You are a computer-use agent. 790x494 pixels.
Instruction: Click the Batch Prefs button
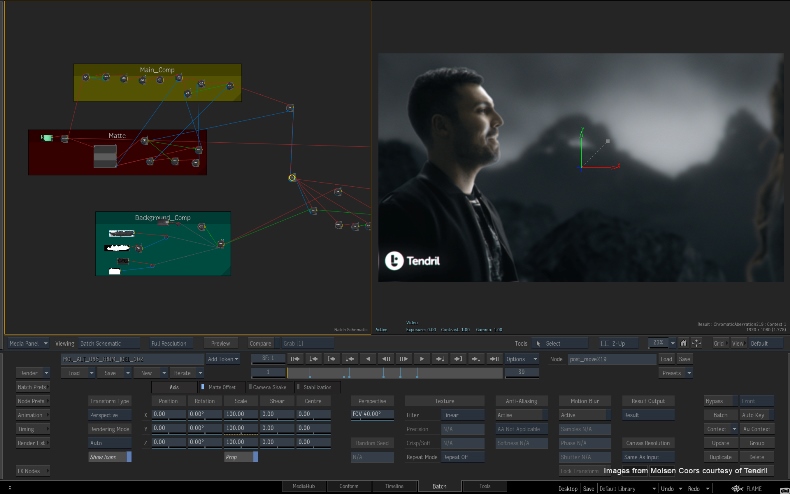point(33,387)
